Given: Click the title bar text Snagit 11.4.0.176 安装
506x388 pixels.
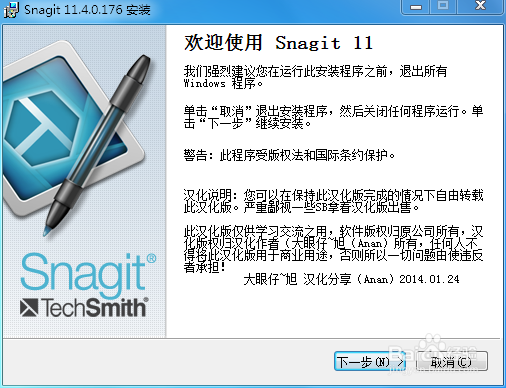Looking at the screenshot, I should pos(87,10).
